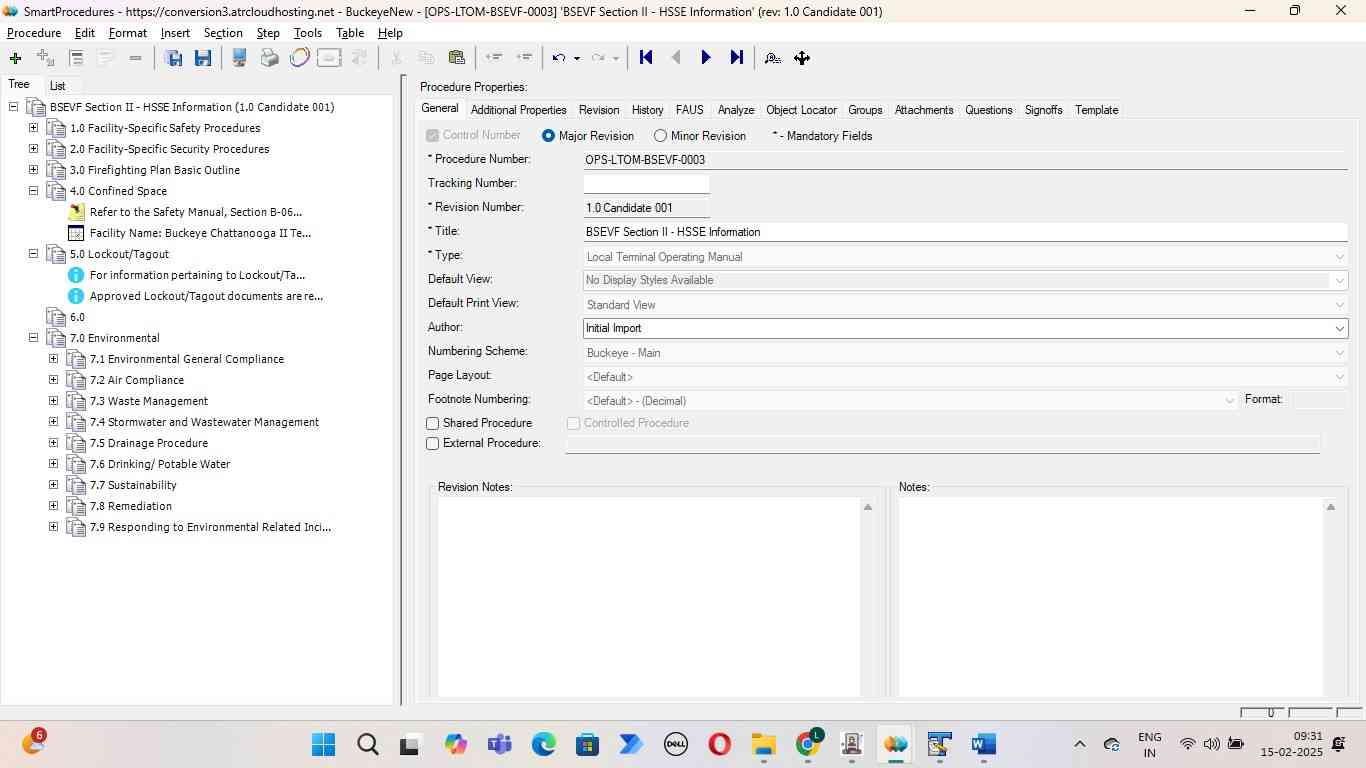This screenshot has height=768, width=1366.
Task: Click the undo arrow icon
Action: coord(559,58)
